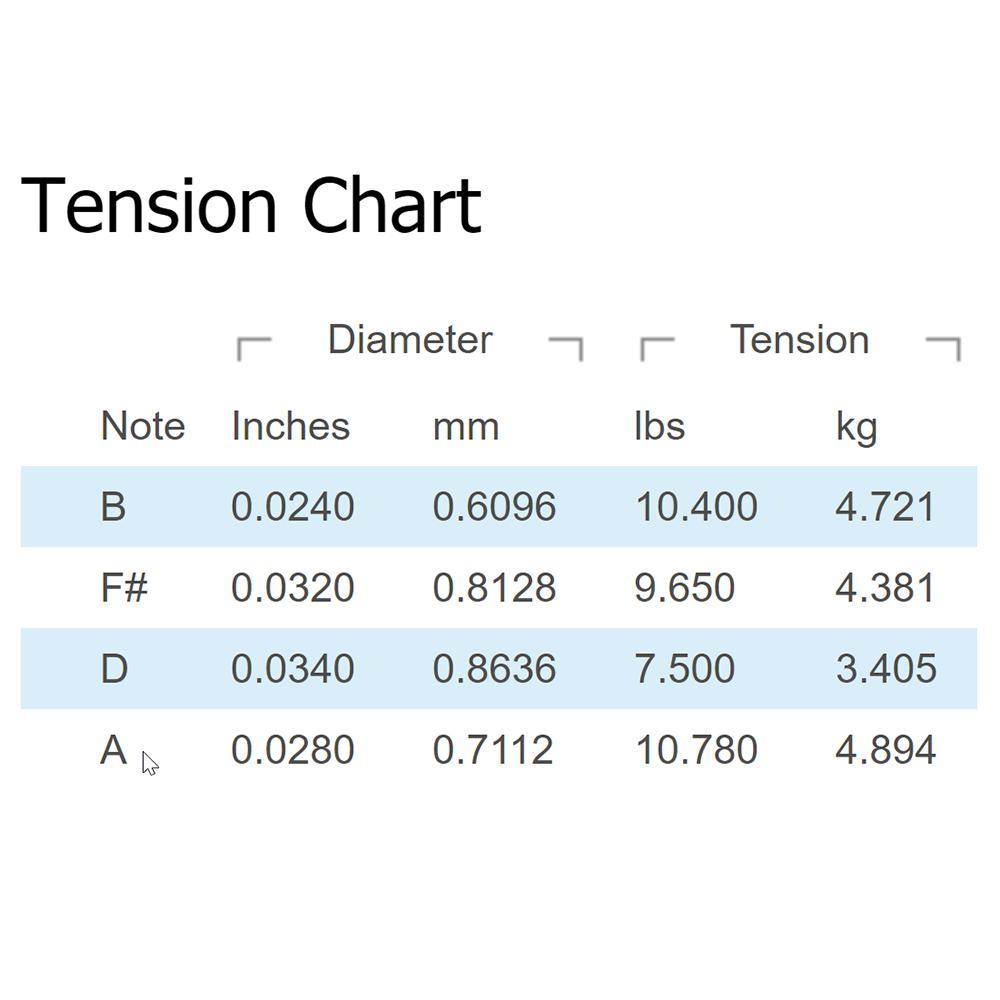Click the 0.7112 mm diameter value
Screen dimensions: 1000x1000
(492, 749)
